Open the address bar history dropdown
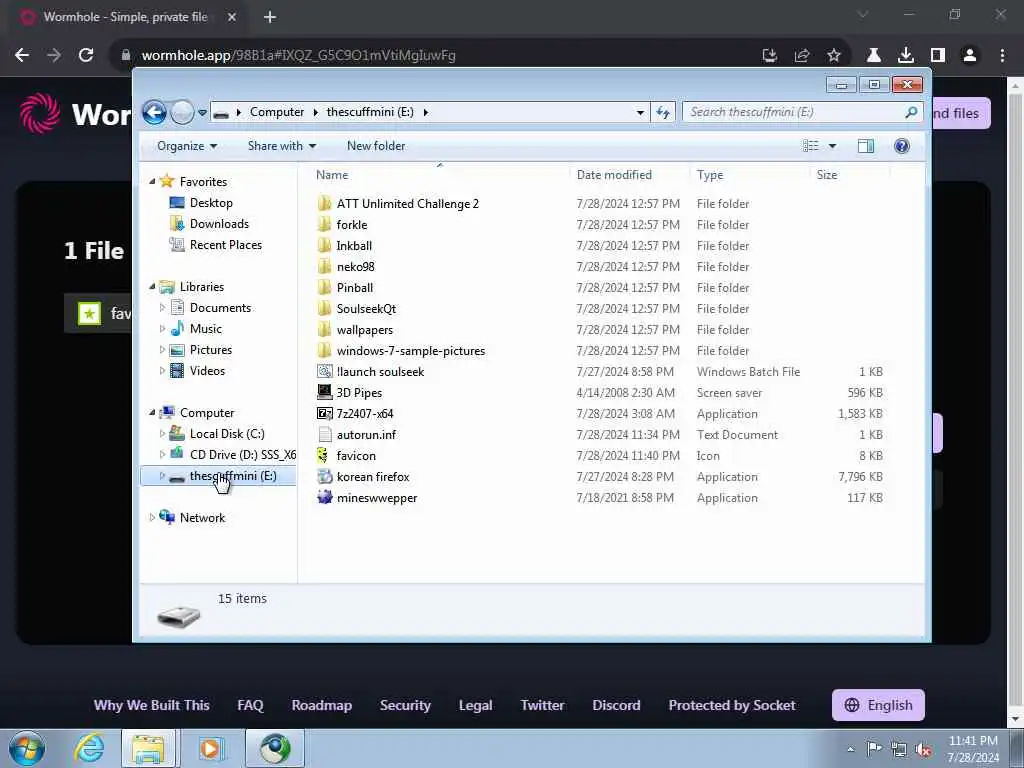1024x768 pixels. tap(640, 112)
